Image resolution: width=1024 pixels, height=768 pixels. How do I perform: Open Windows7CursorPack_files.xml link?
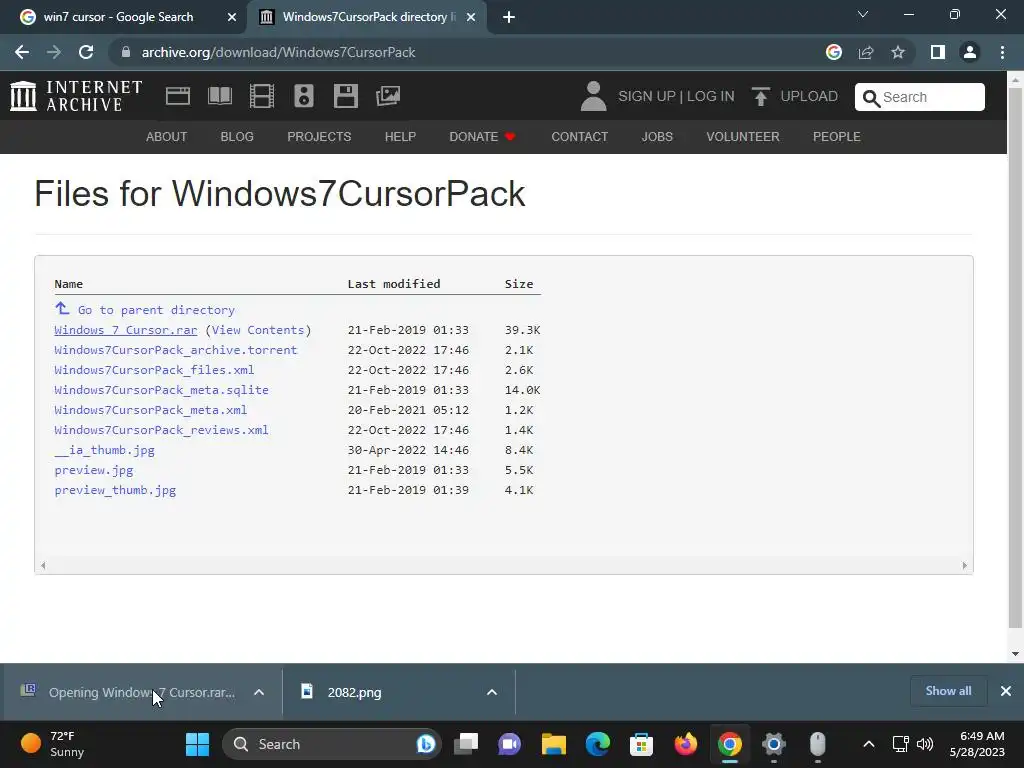pos(154,370)
